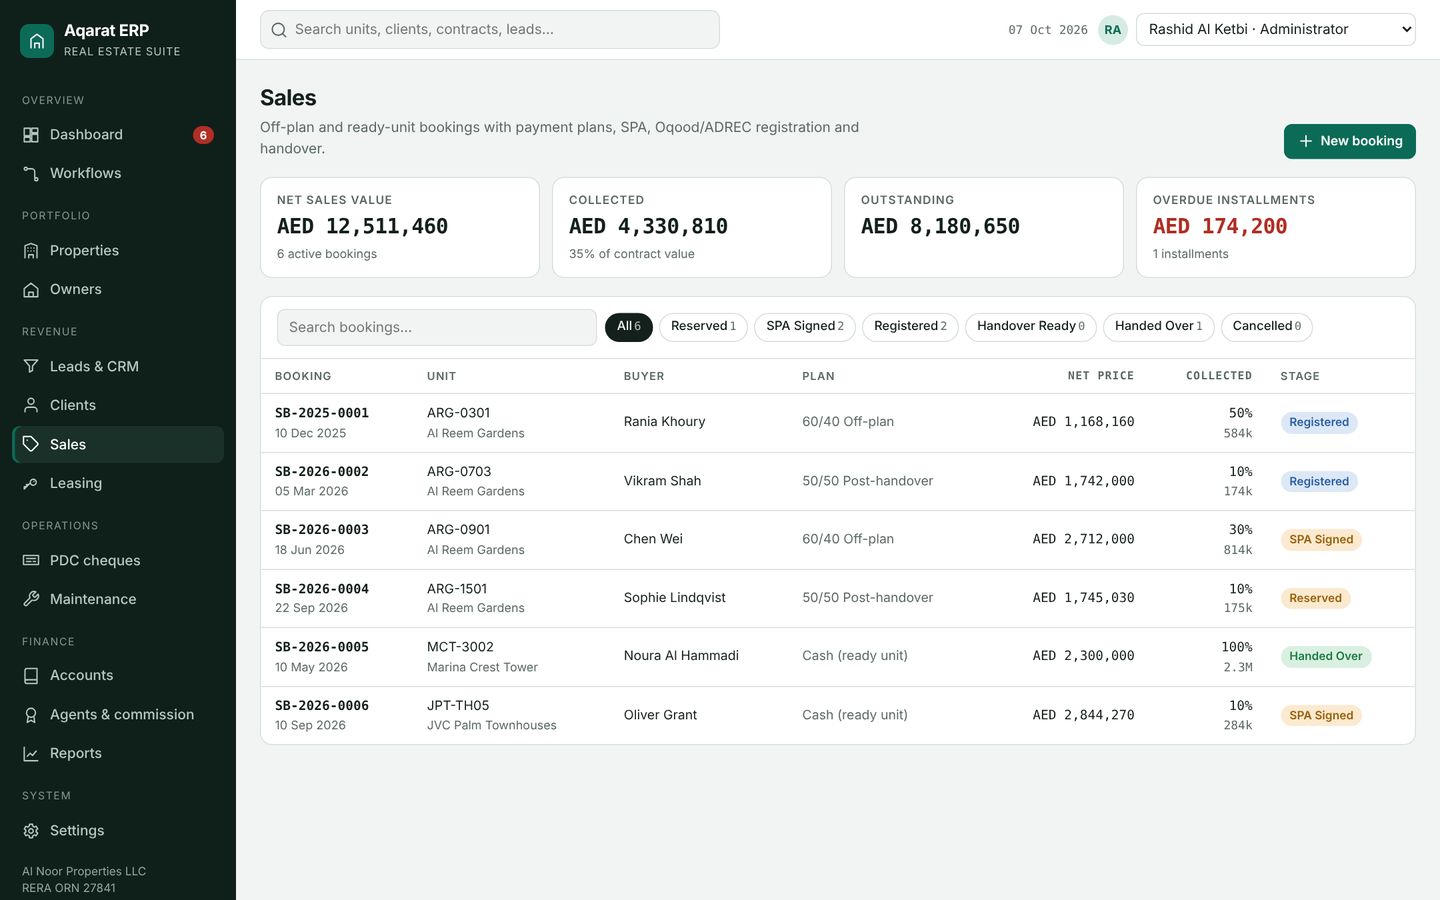Open booking SB-2025-0001
This screenshot has width=1440, height=900.
(x=322, y=413)
